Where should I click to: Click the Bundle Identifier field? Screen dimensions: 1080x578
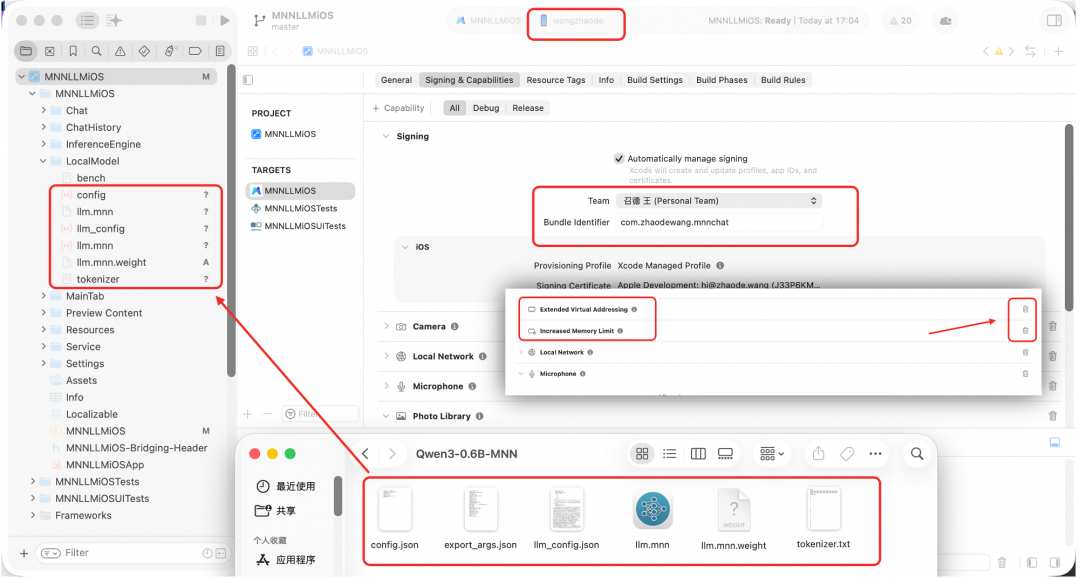coord(718,223)
